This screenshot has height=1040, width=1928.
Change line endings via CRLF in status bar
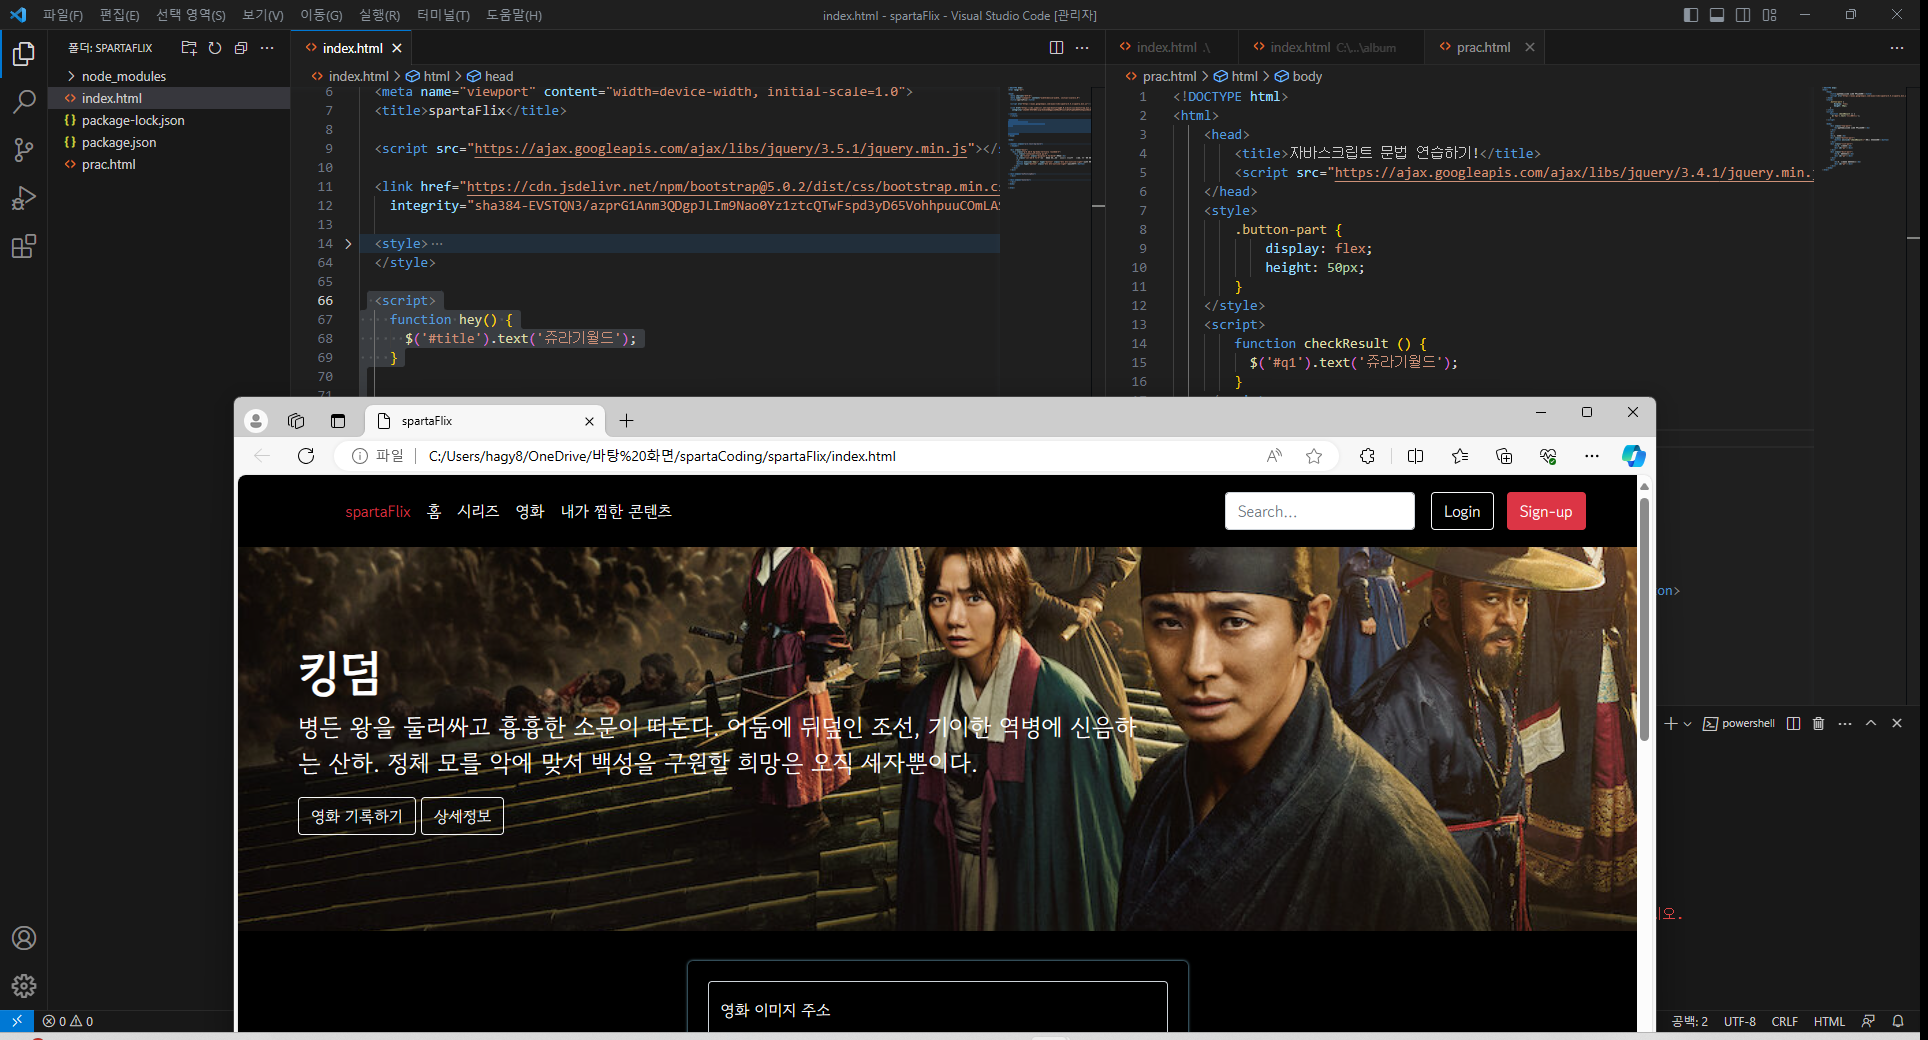(x=1784, y=1021)
